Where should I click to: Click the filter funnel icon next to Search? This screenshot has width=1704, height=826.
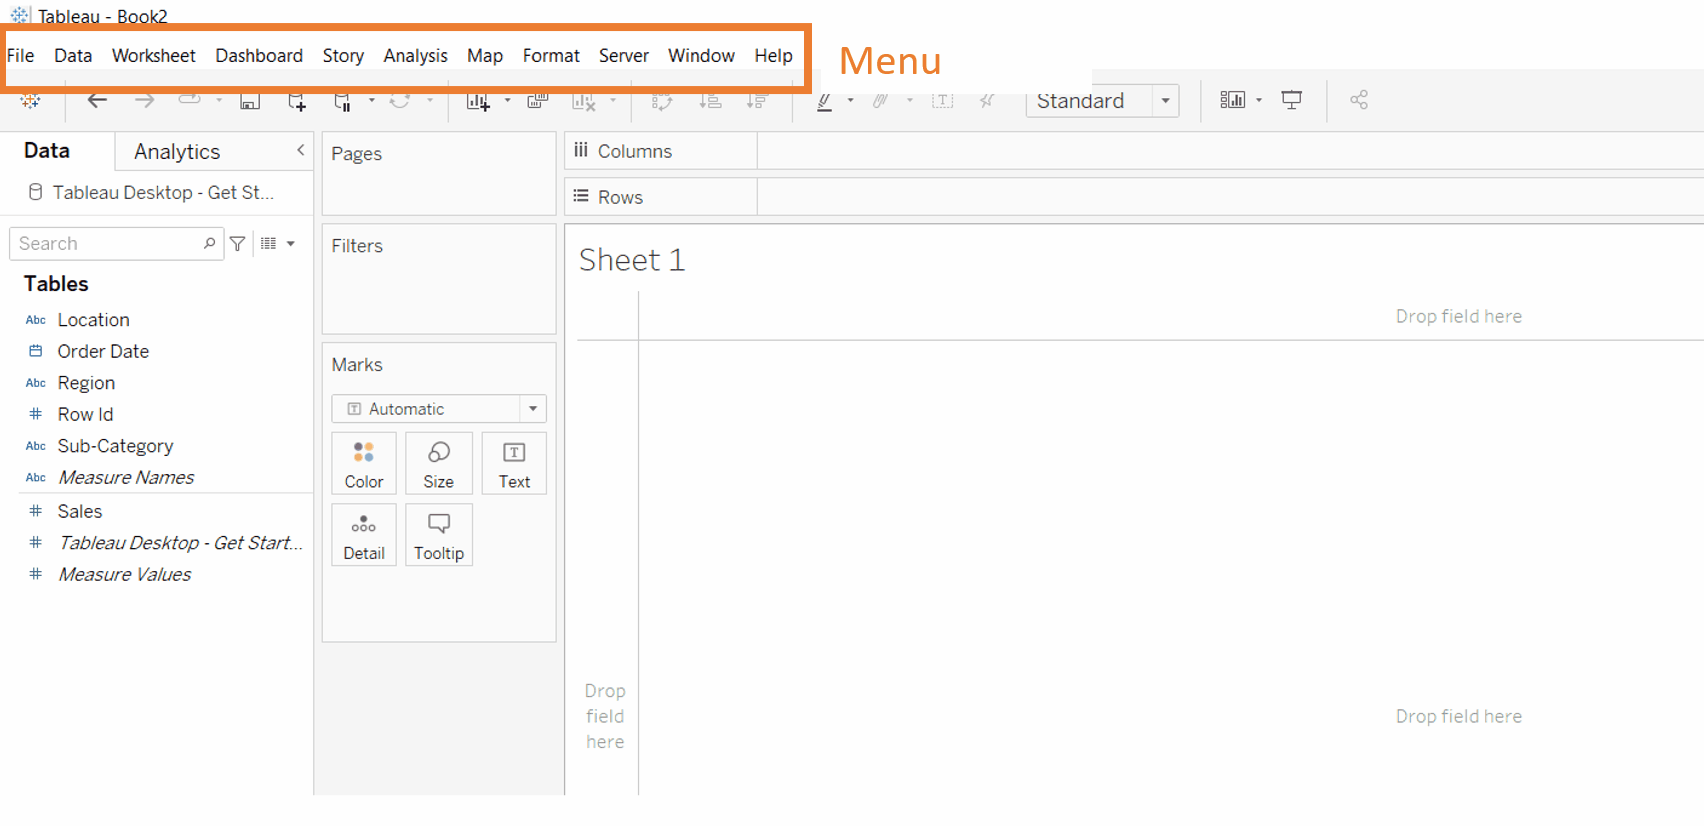pos(238,243)
